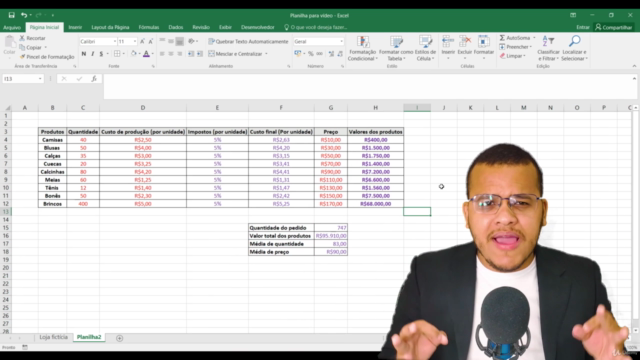Click the increase decimal places icon
Viewport: 640px width, 360px height.
click(x=331, y=53)
